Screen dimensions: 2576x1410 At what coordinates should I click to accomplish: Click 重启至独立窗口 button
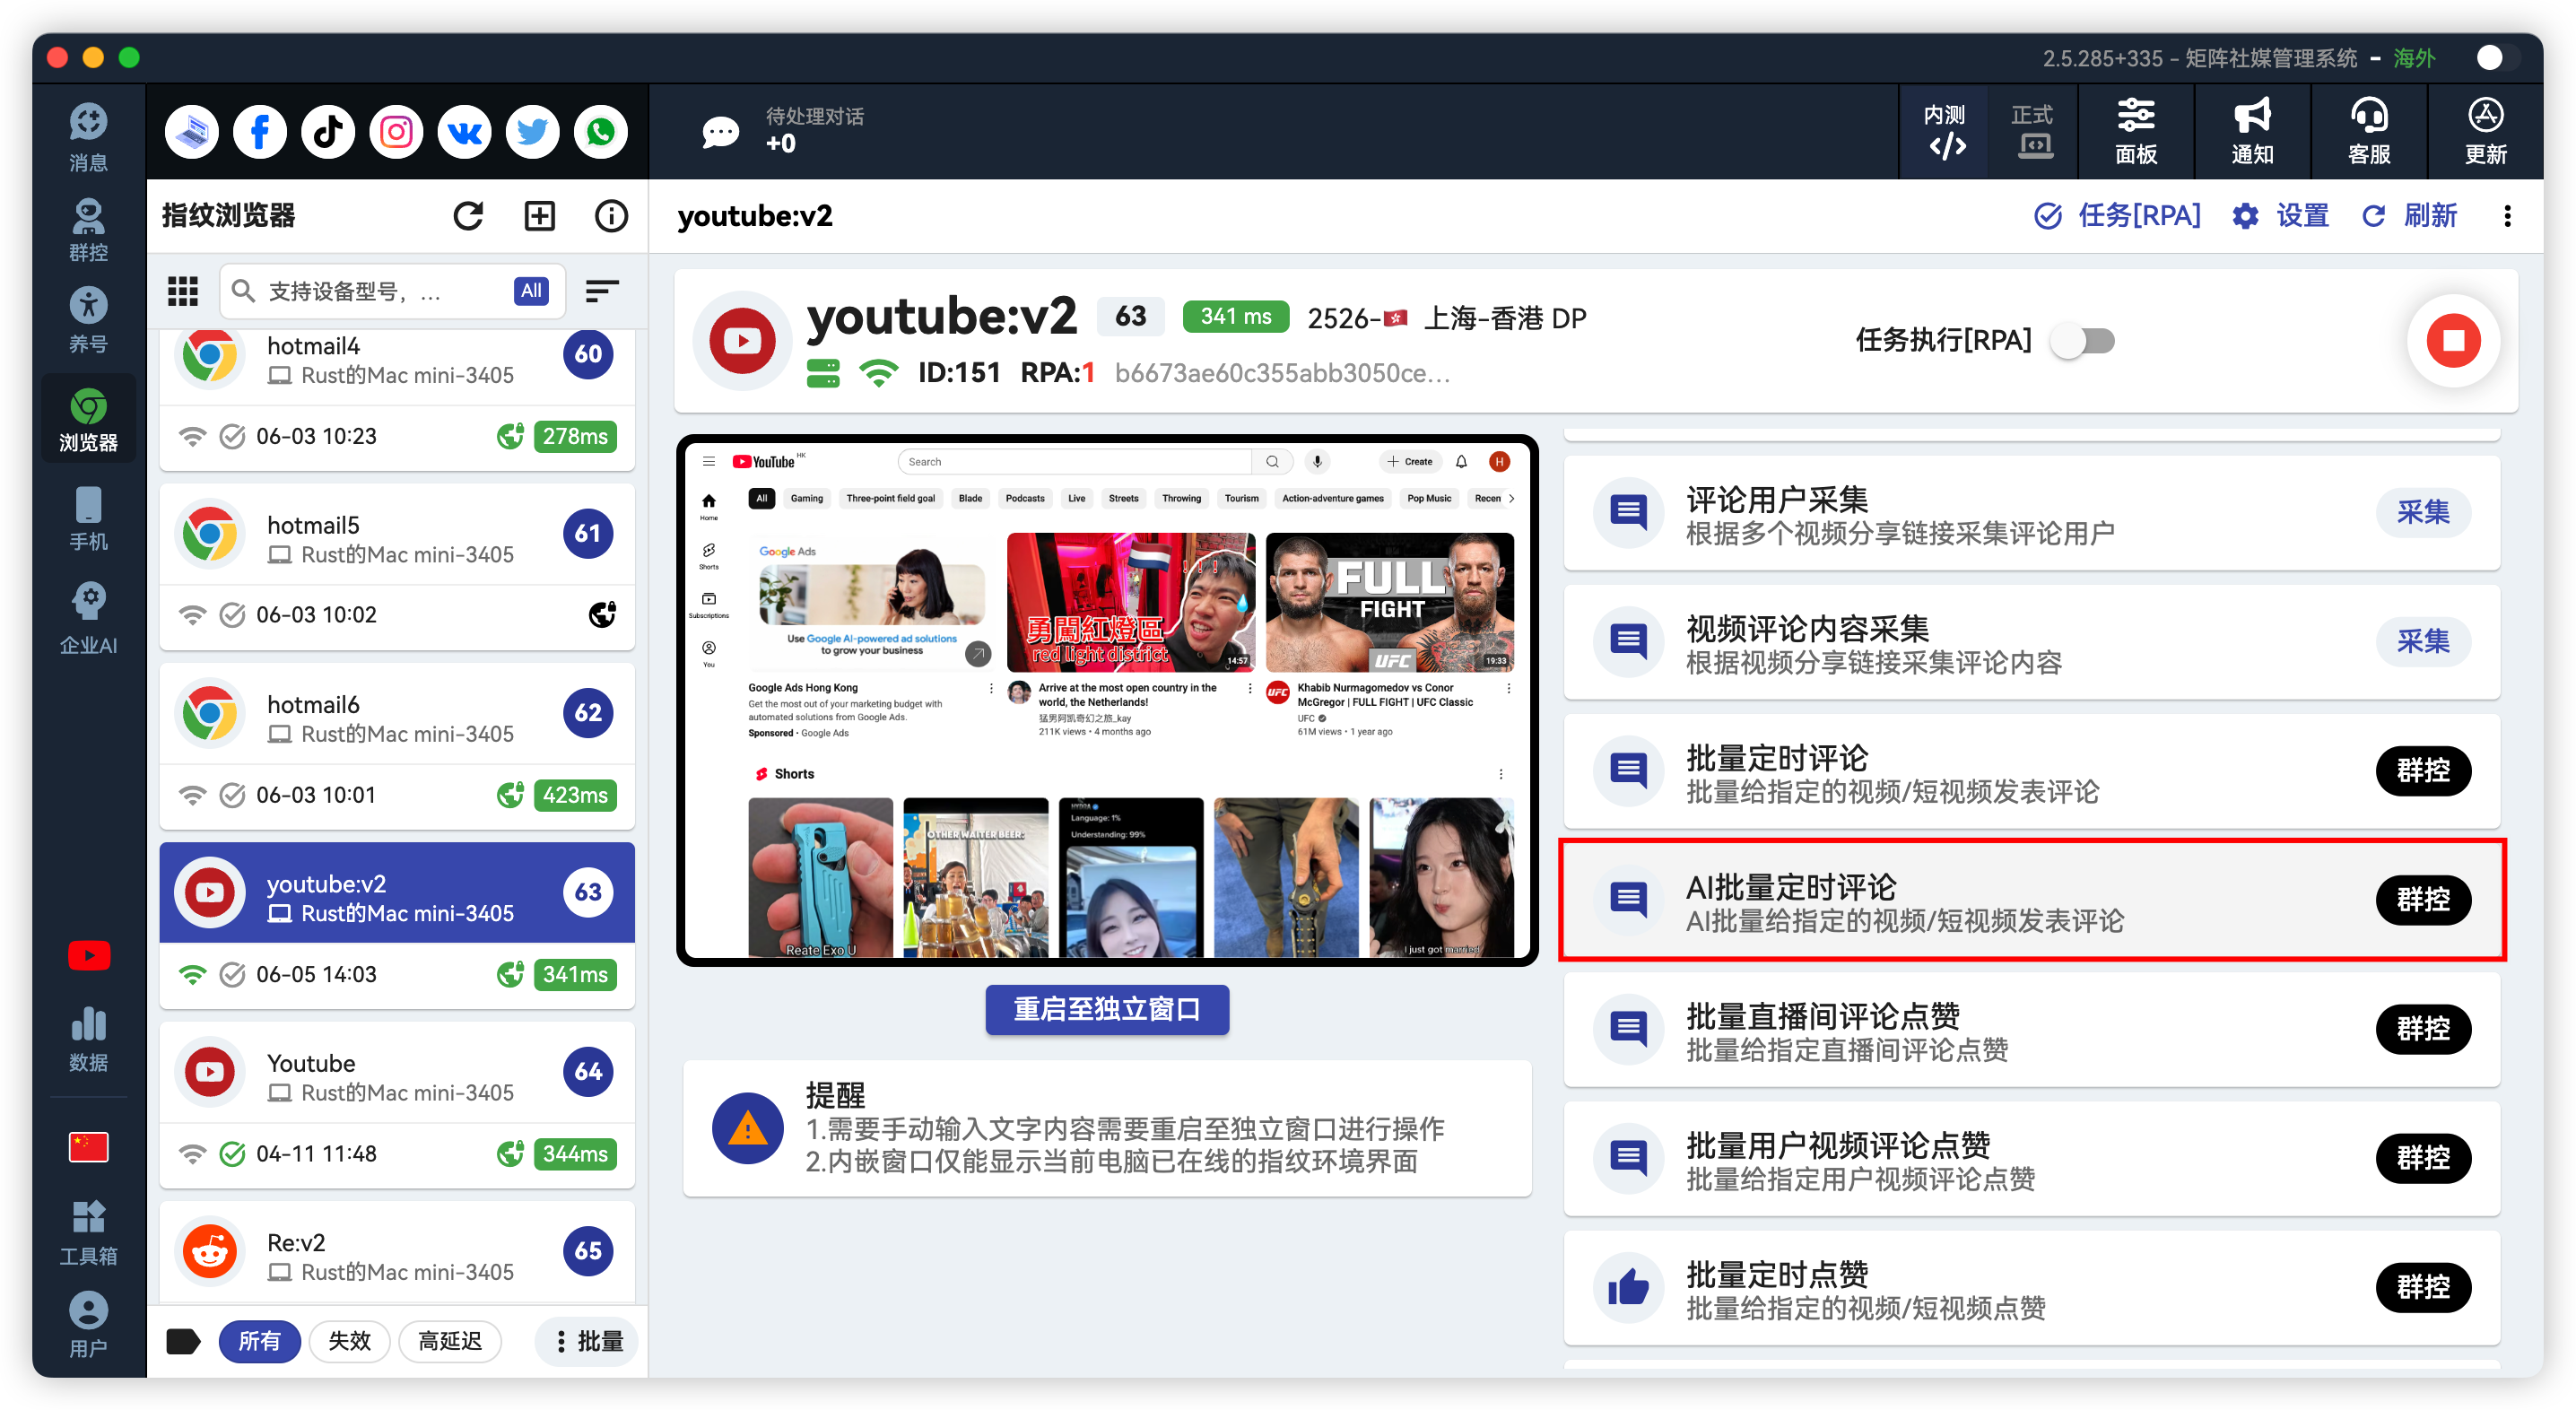coord(1107,1009)
